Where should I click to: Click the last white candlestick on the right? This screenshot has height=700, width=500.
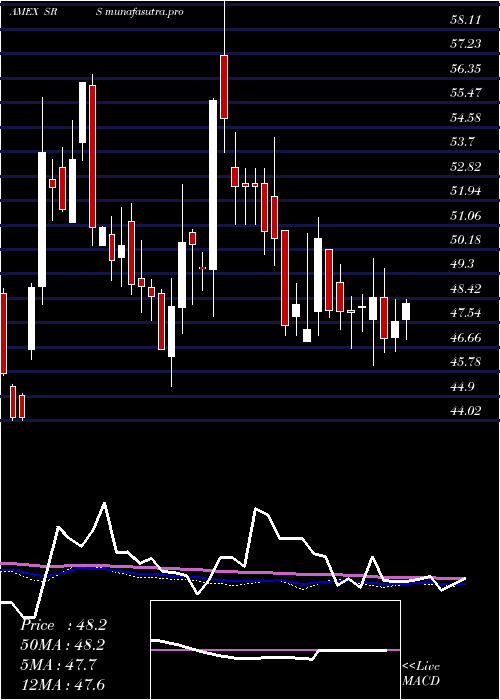[x=406, y=312]
